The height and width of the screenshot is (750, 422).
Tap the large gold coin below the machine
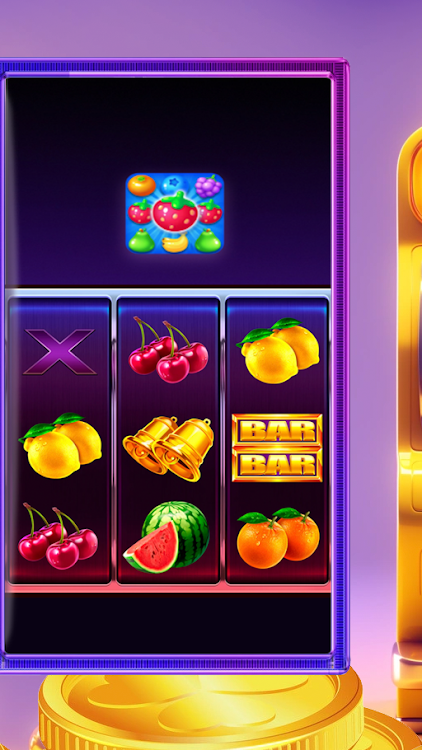pos(201,713)
